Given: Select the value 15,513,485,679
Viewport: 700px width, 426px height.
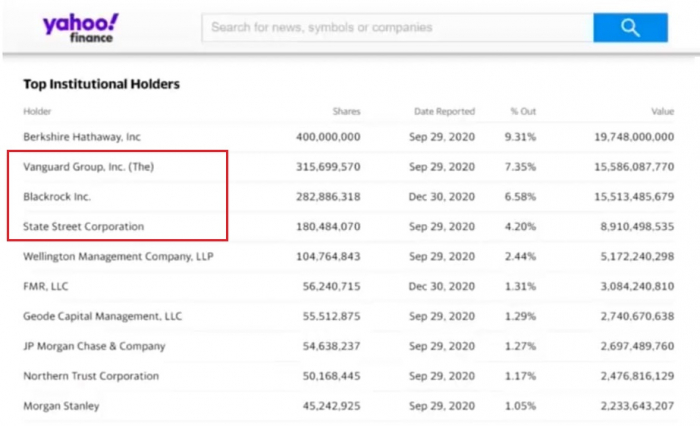Looking at the screenshot, I should pos(634,196).
